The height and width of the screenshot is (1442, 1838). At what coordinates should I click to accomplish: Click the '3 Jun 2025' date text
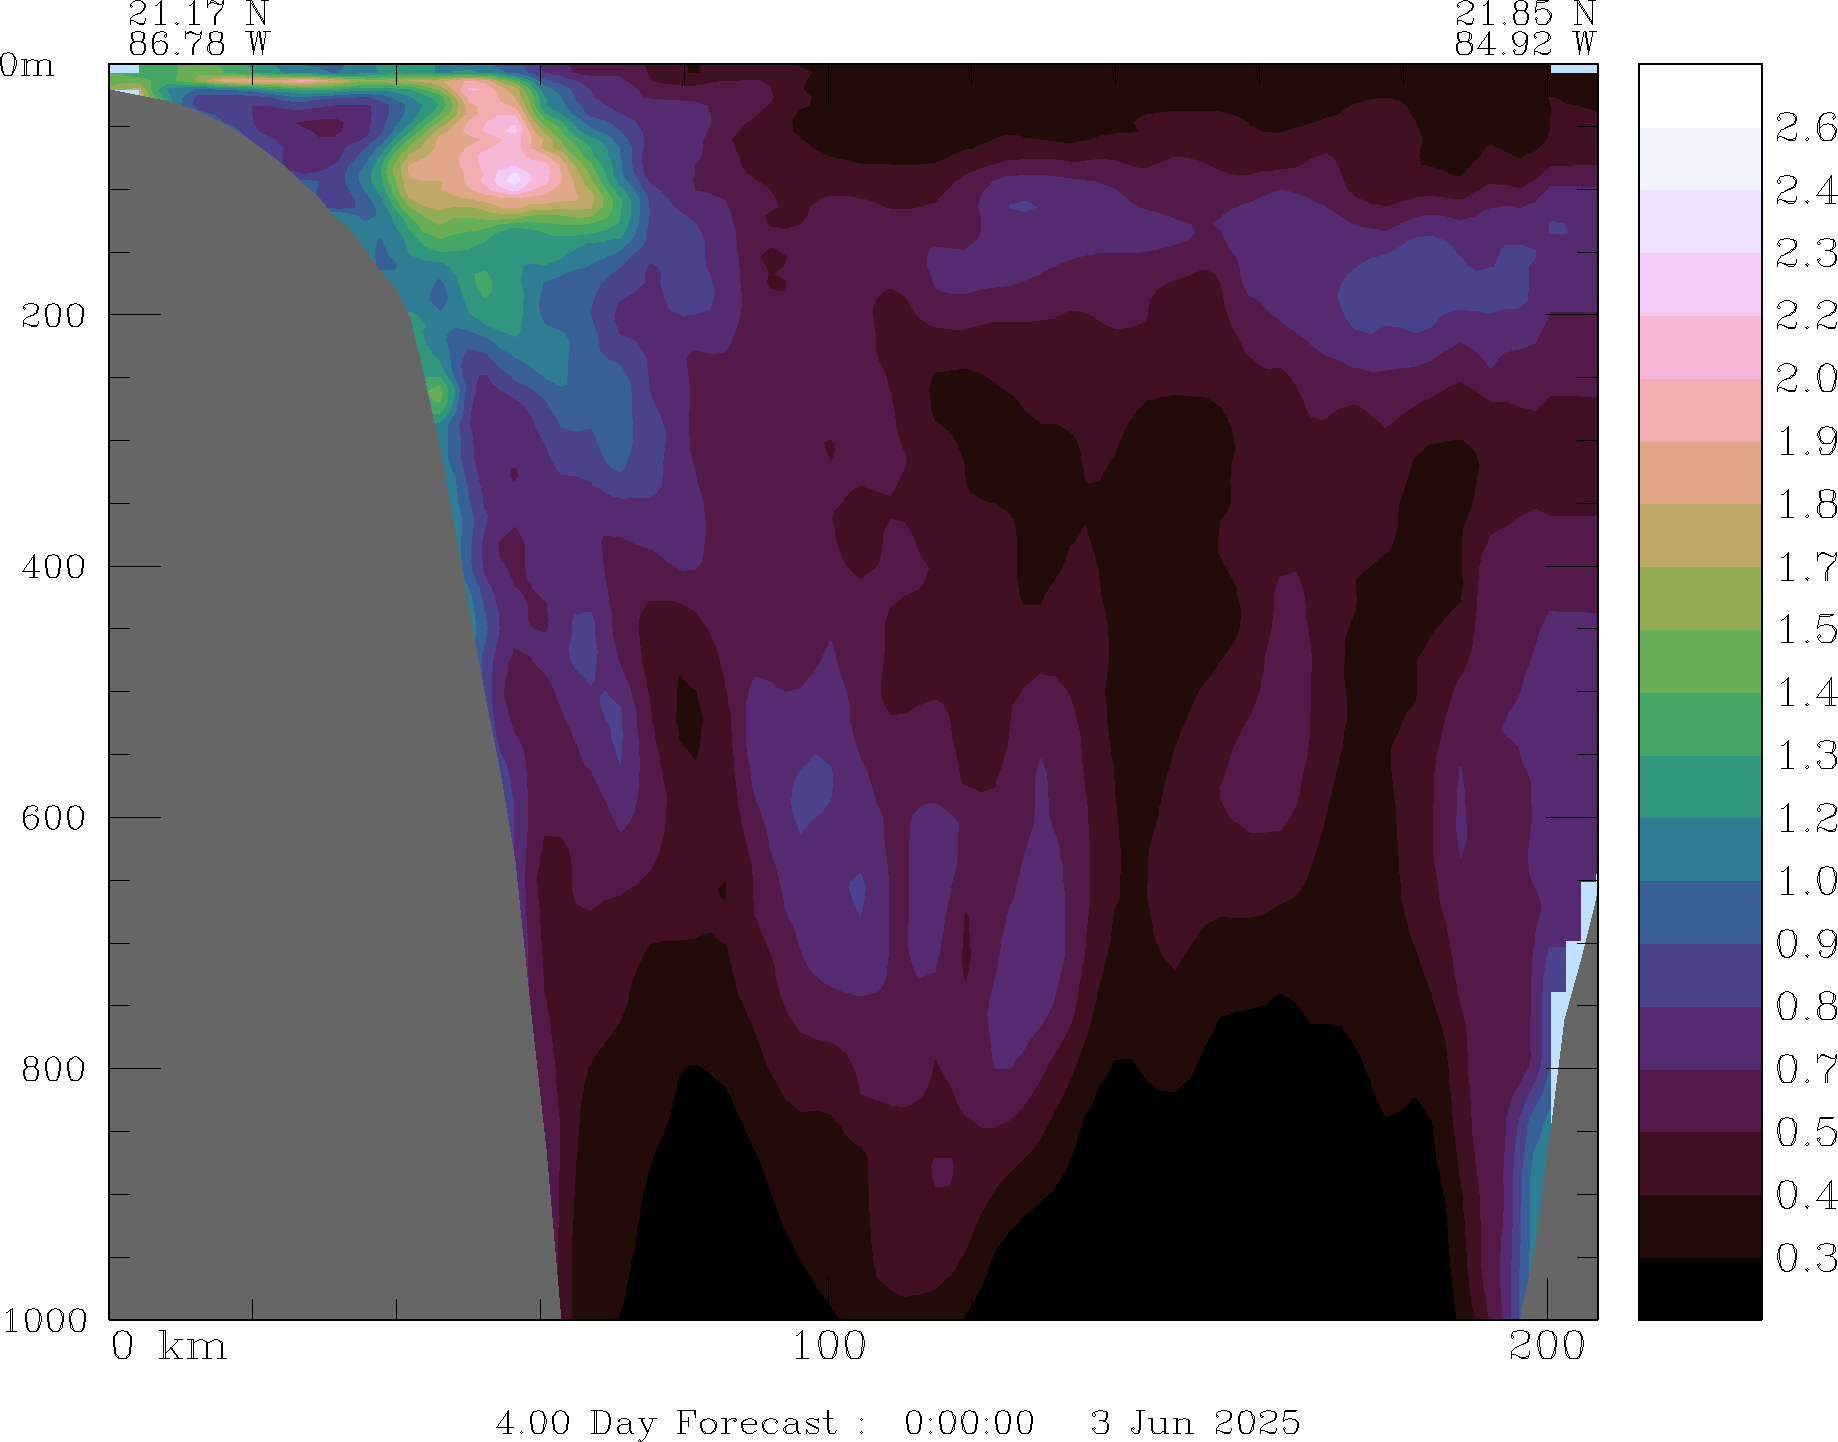click(1195, 1422)
